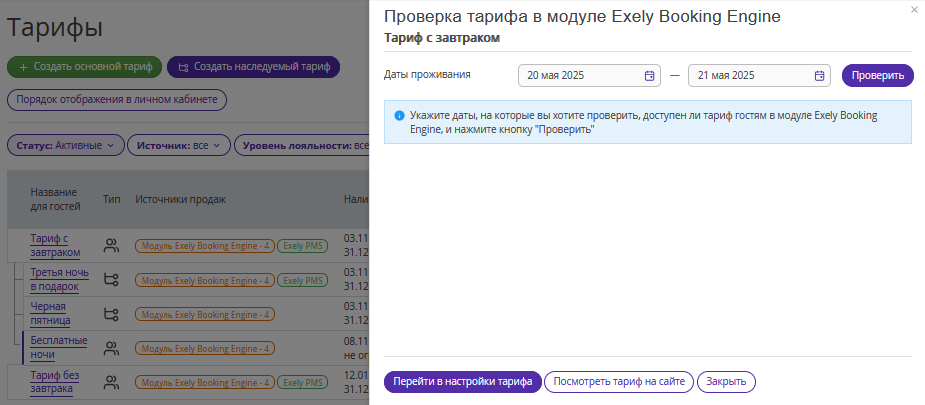Click Посмотреть тариф на сайте
The image size is (925, 405).
click(619, 381)
